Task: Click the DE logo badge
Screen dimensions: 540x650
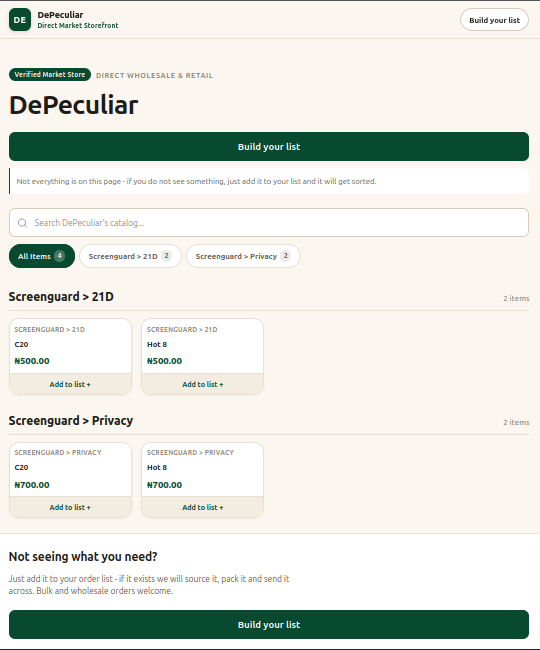Action: pyautogui.click(x=20, y=19)
